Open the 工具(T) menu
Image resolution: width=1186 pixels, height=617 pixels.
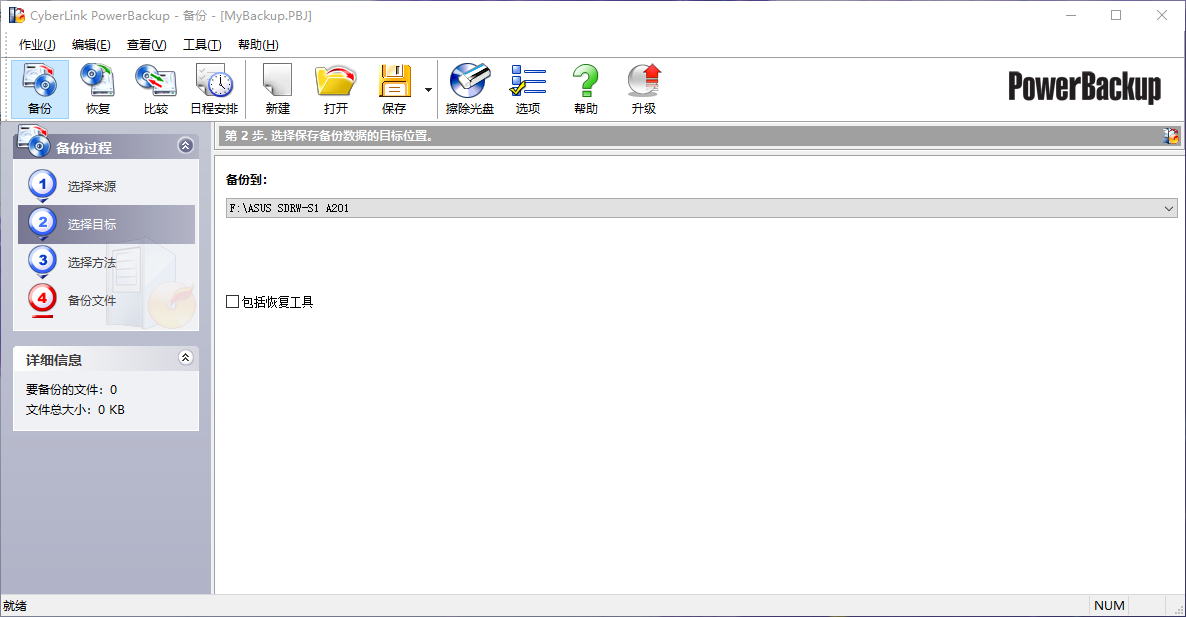(202, 45)
